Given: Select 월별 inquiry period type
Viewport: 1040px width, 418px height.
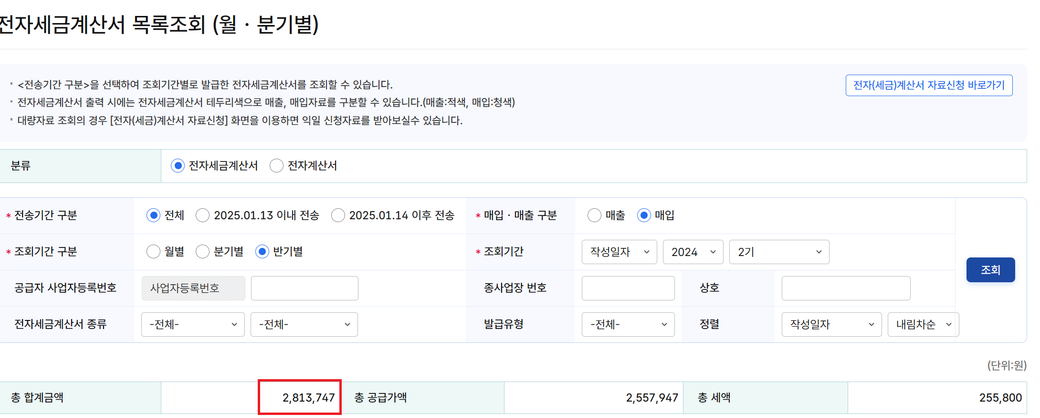Looking at the screenshot, I should 153,252.
